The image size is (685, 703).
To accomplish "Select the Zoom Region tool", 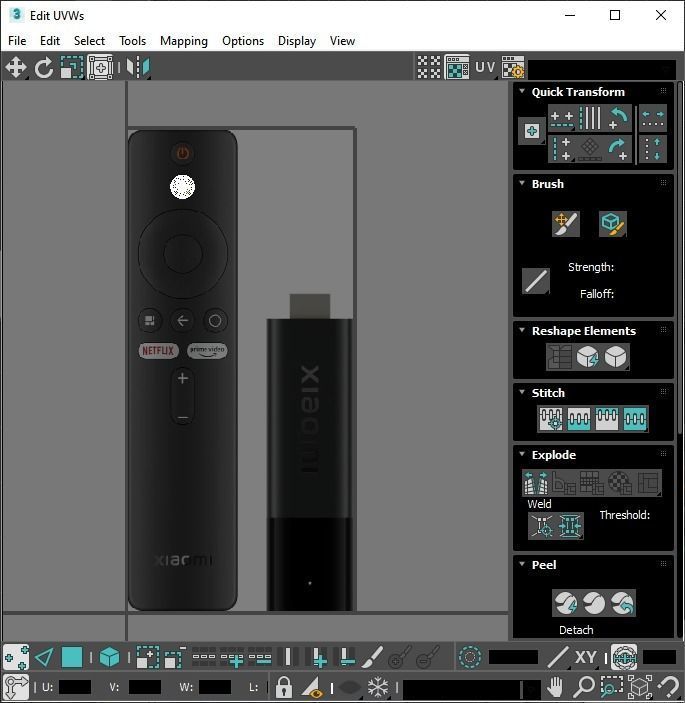I will tap(611, 686).
